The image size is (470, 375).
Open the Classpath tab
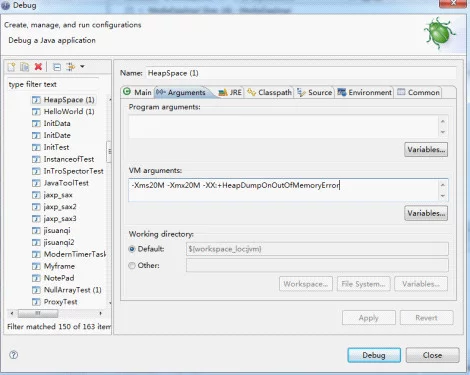click(270, 92)
